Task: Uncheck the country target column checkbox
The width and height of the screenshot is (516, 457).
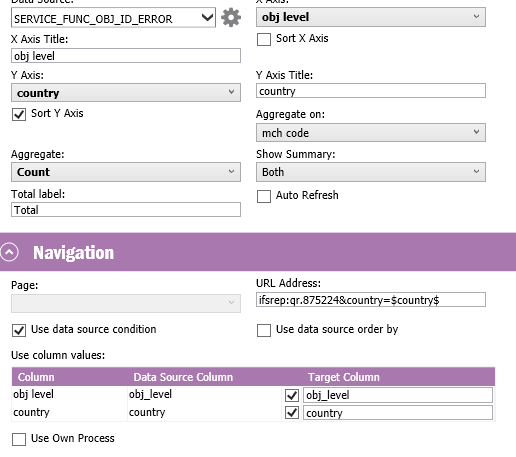Action: click(292, 413)
